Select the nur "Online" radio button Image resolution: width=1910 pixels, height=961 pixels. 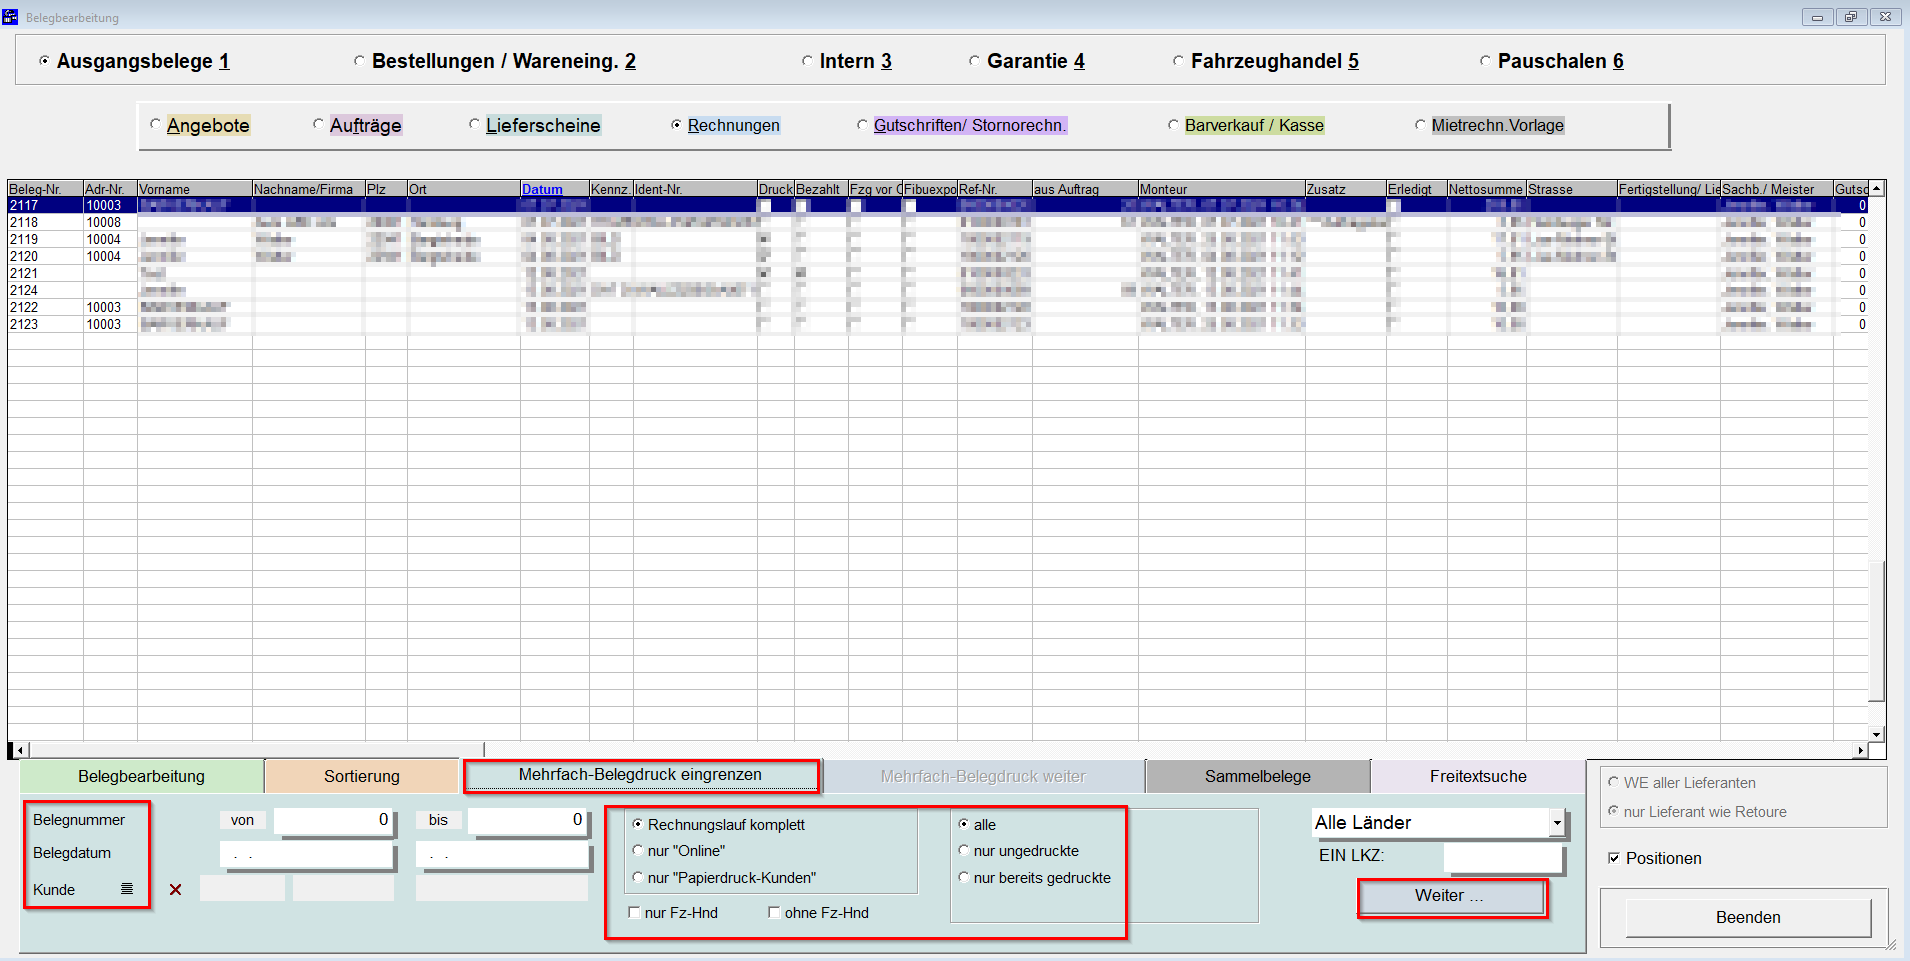pyautogui.click(x=638, y=850)
